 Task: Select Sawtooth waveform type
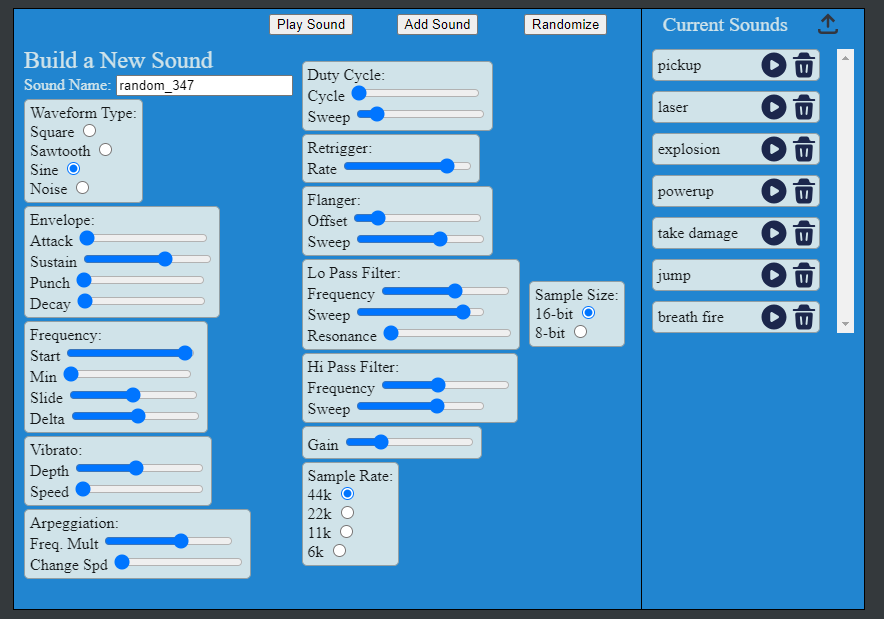tap(105, 150)
